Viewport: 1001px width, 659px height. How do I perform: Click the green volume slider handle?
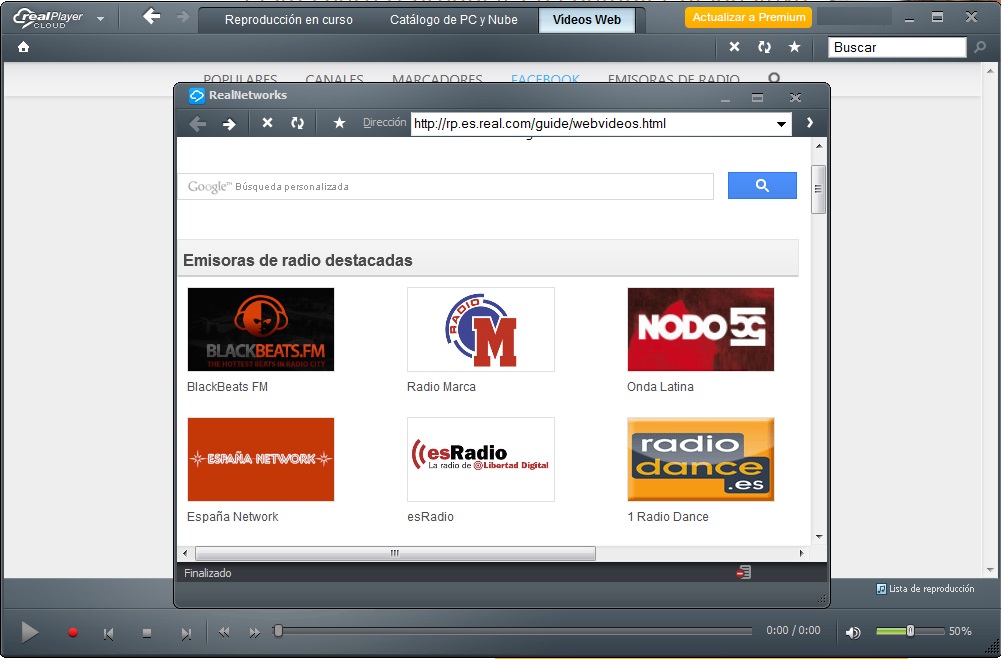tap(910, 631)
